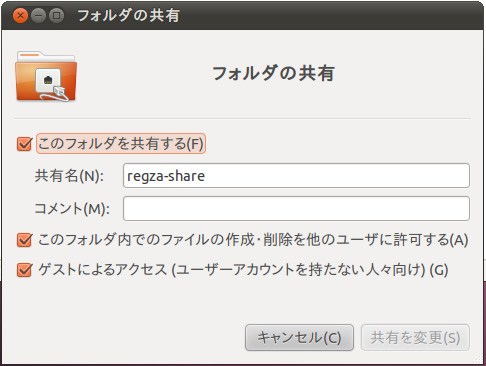This screenshot has width=486, height=366.
Task: Click the resize grip at dialog corner
Action: 478,359
